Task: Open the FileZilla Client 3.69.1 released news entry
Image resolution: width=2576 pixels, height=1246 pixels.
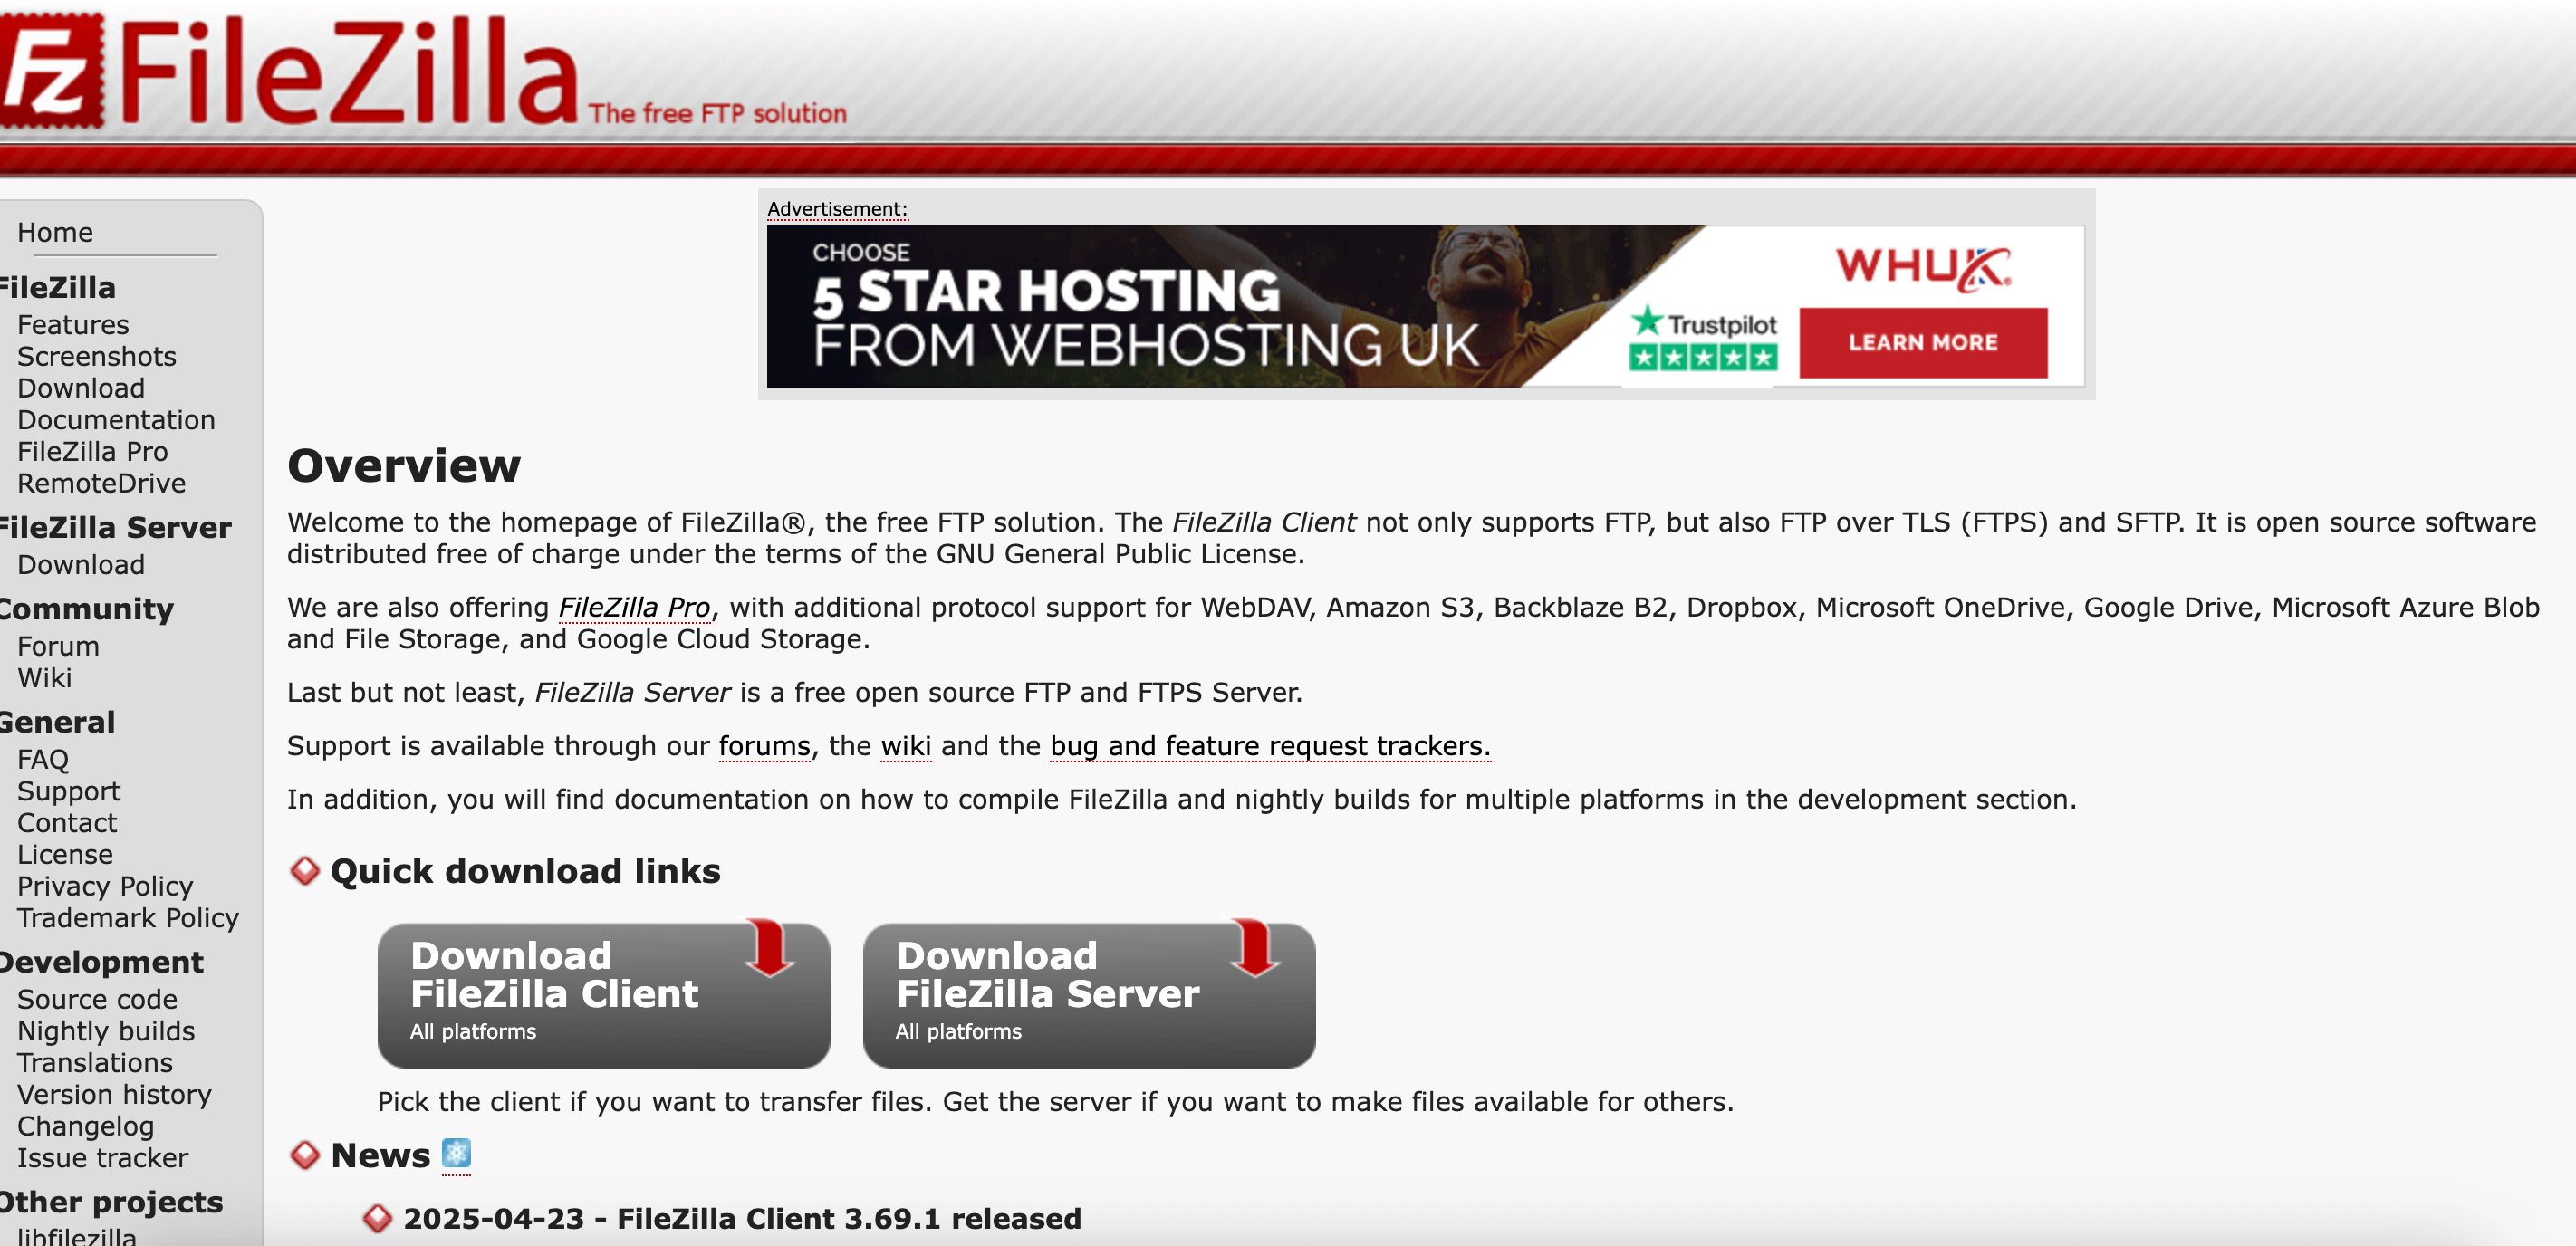Action: (x=743, y=1218)
